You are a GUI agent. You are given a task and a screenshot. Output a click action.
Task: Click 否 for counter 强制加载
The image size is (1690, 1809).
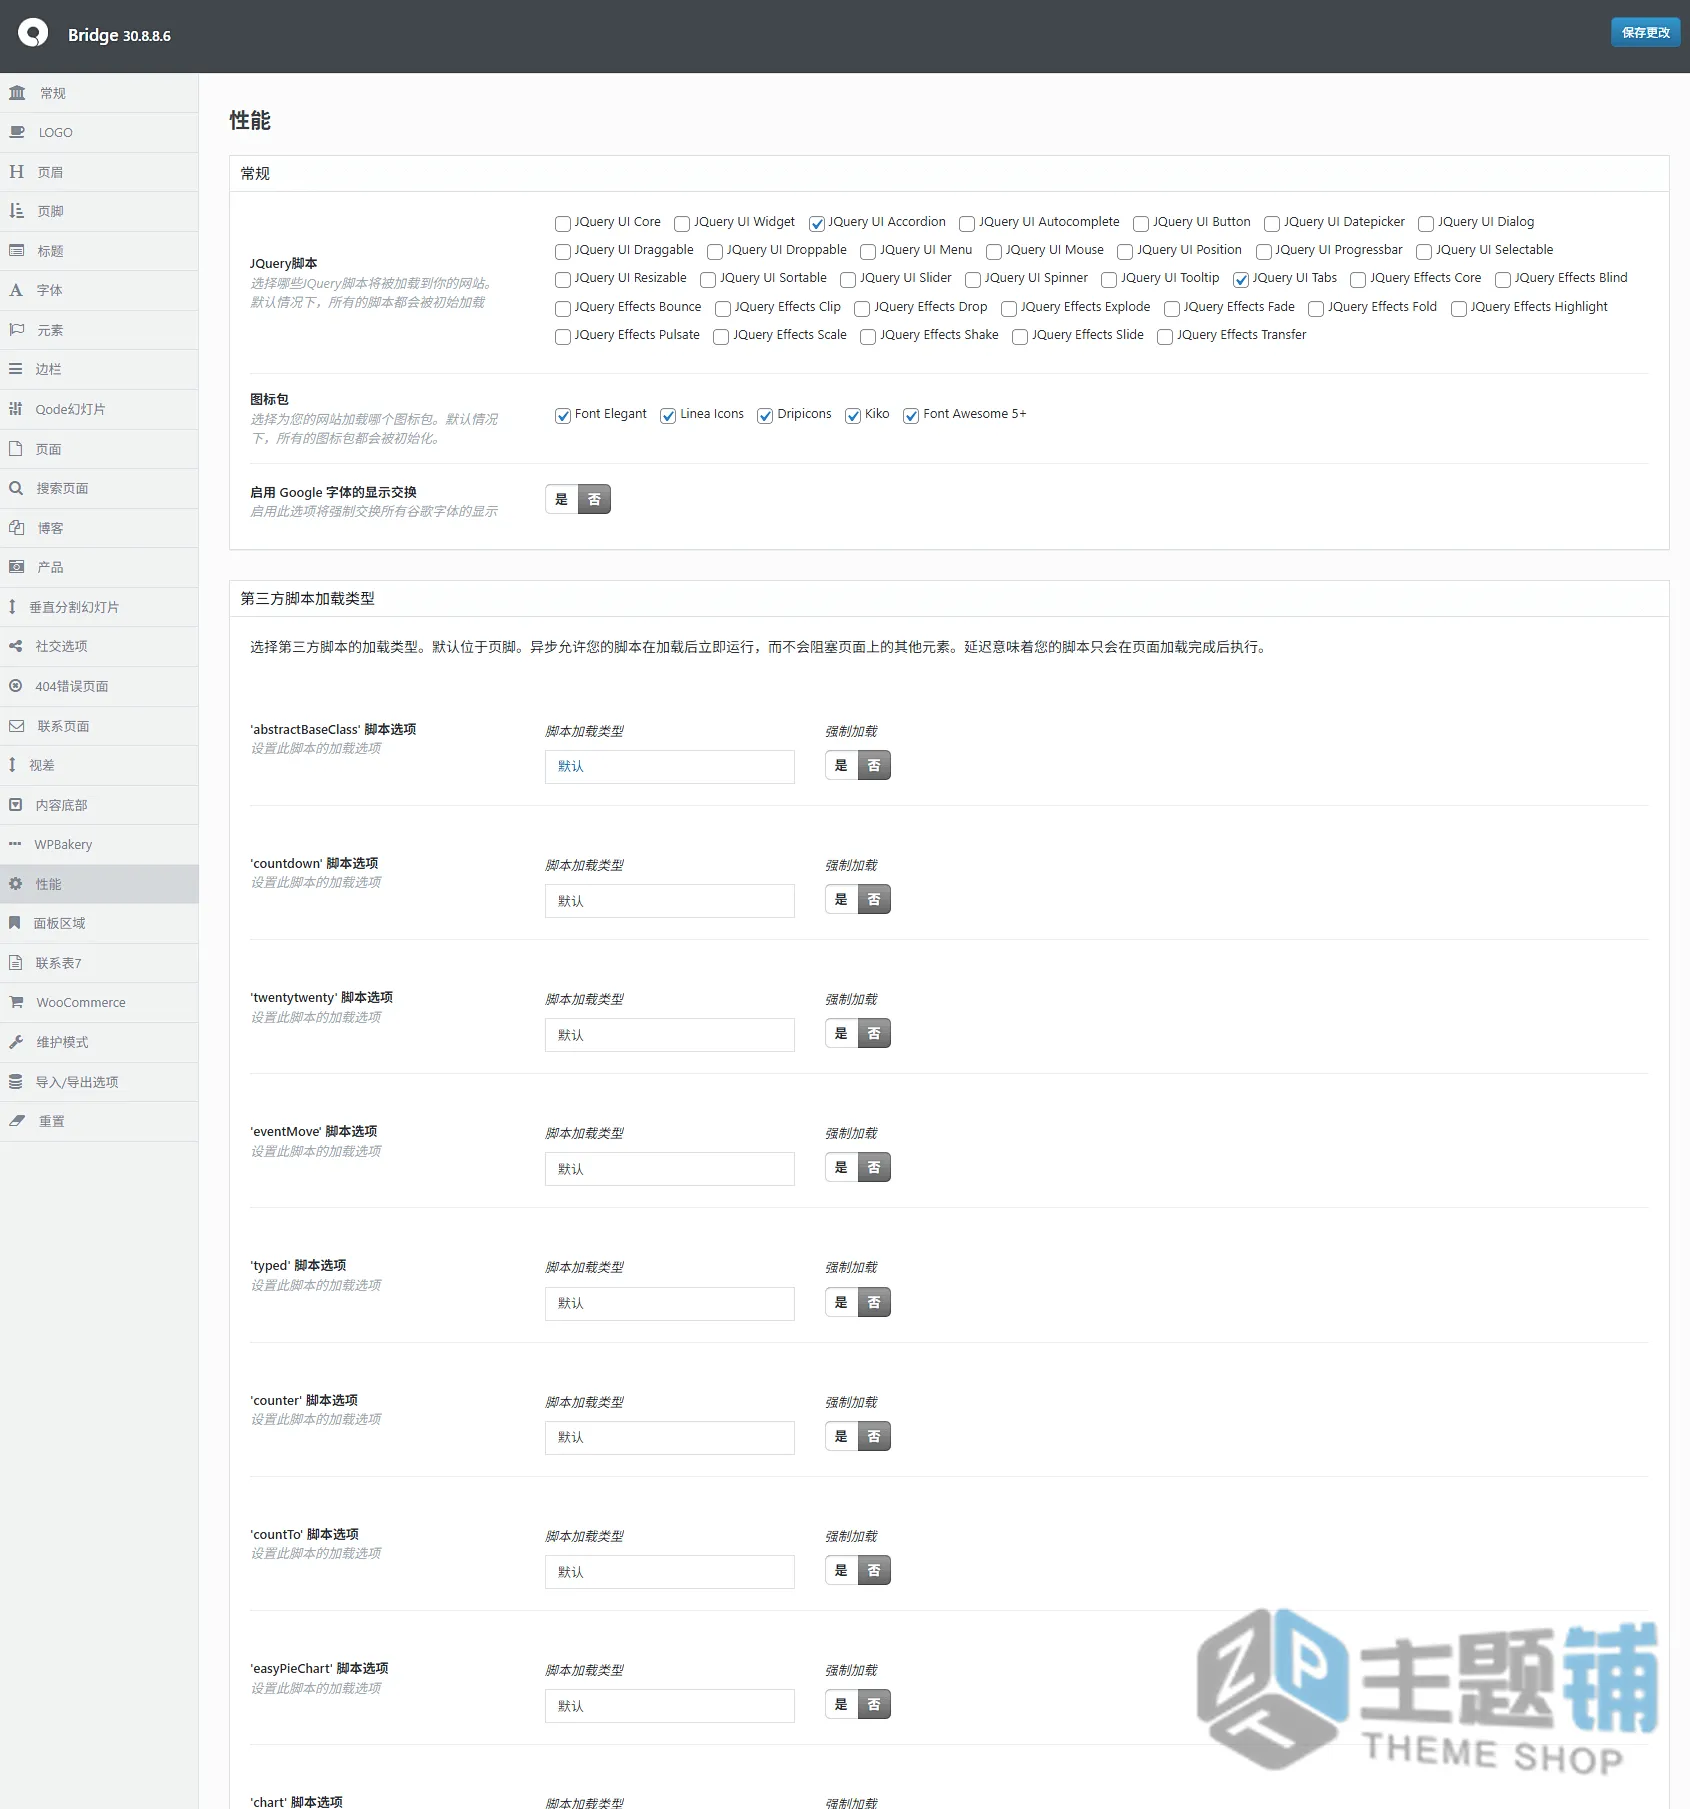click(x=874, y=1436)
